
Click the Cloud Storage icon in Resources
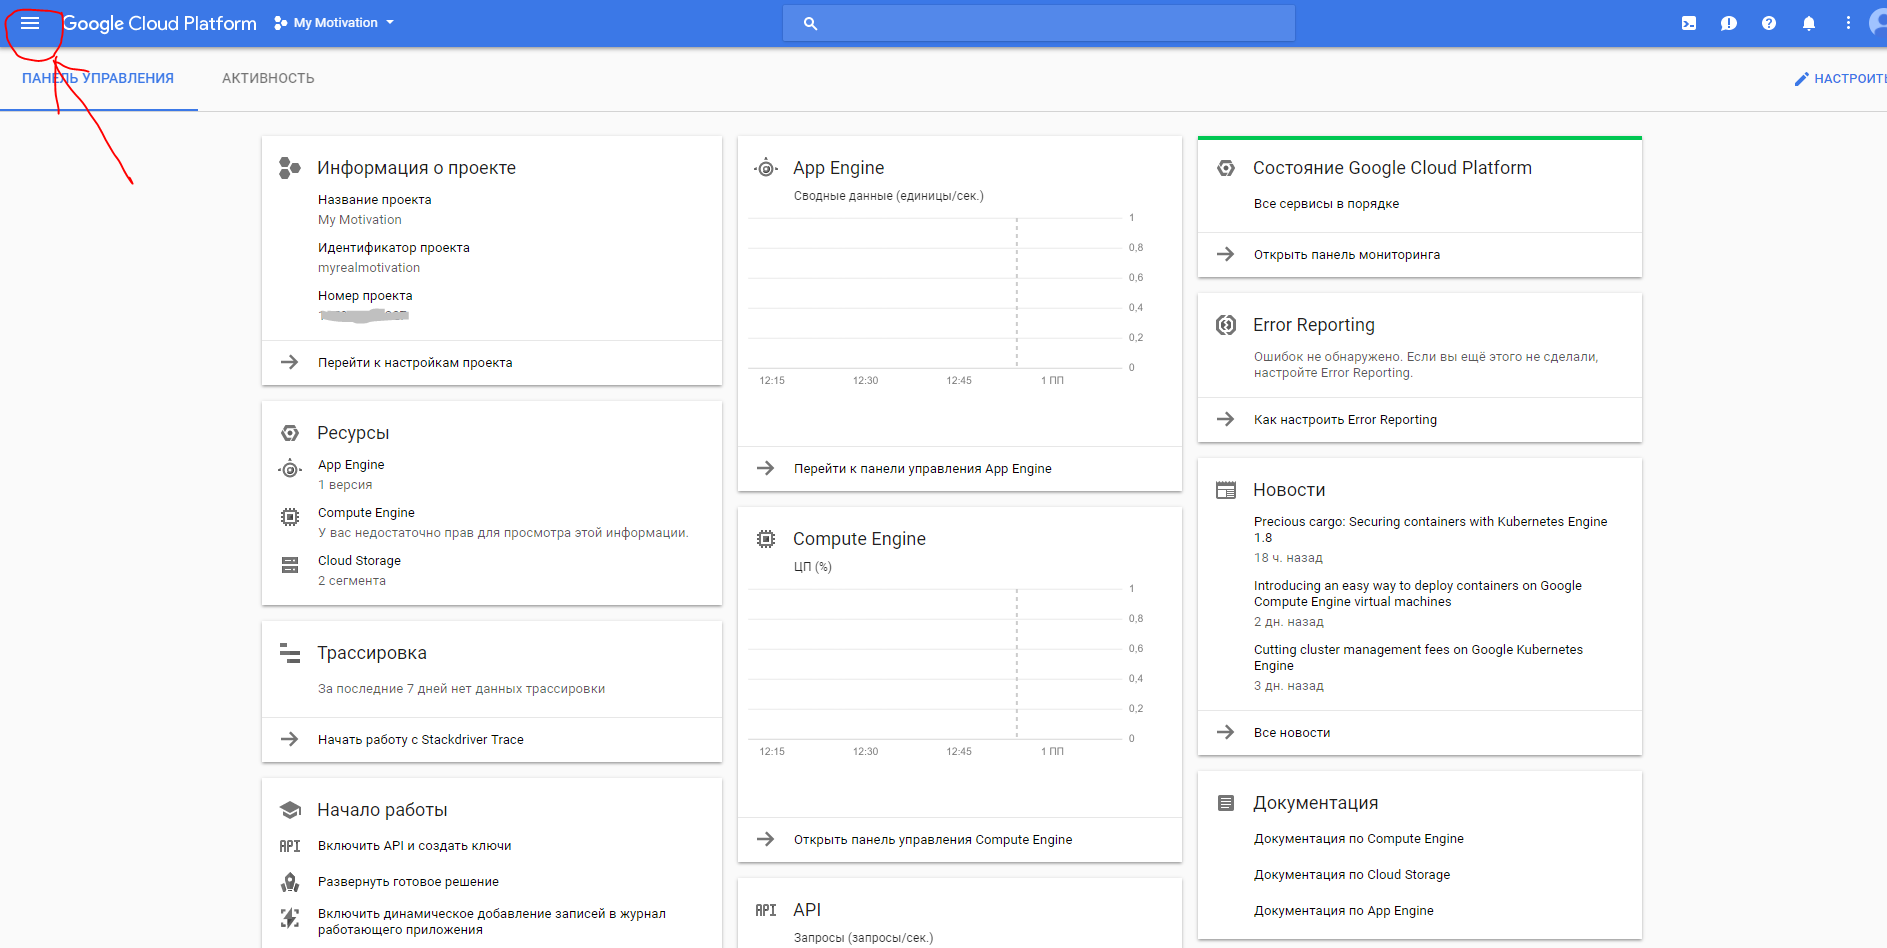click(x=290, y=565)
